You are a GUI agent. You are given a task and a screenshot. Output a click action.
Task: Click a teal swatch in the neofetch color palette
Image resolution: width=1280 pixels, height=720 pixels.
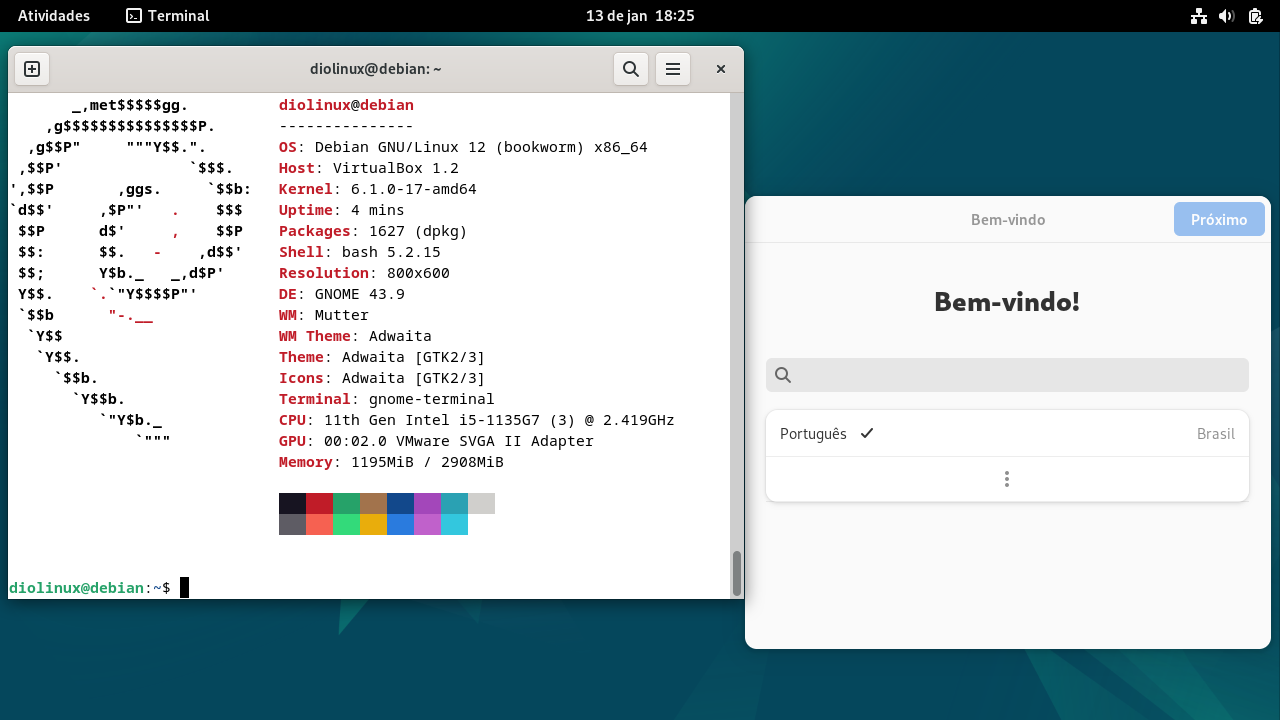(x=454, y=503)
